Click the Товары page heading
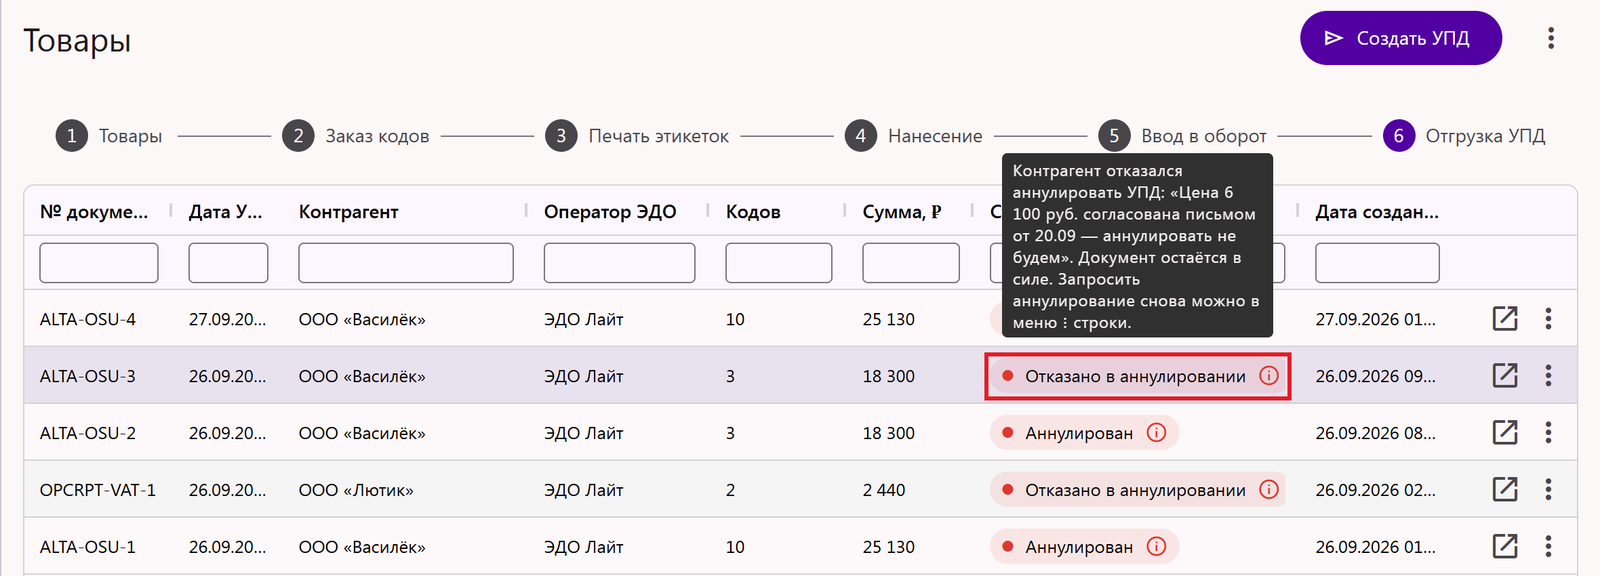This screenshot has height=576, width=1600. [x=77, y=40]
